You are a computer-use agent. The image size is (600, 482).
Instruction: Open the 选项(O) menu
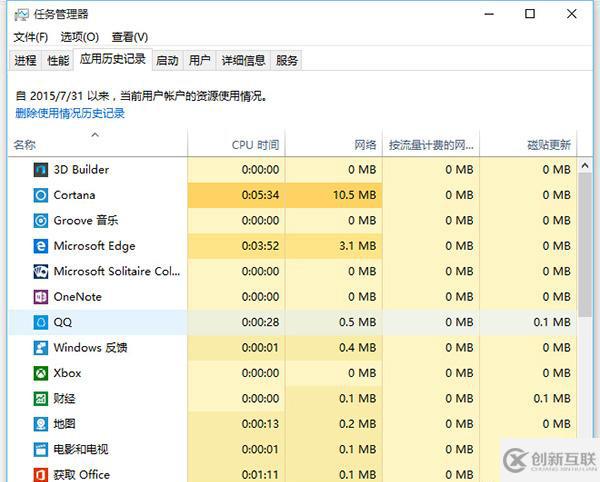[x=80, y=37]
